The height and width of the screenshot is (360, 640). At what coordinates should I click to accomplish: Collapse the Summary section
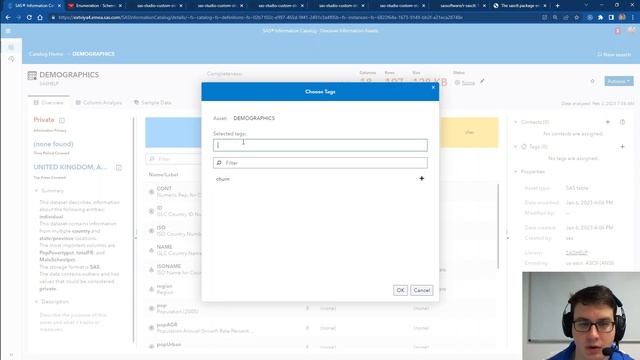tap(36, 191)
